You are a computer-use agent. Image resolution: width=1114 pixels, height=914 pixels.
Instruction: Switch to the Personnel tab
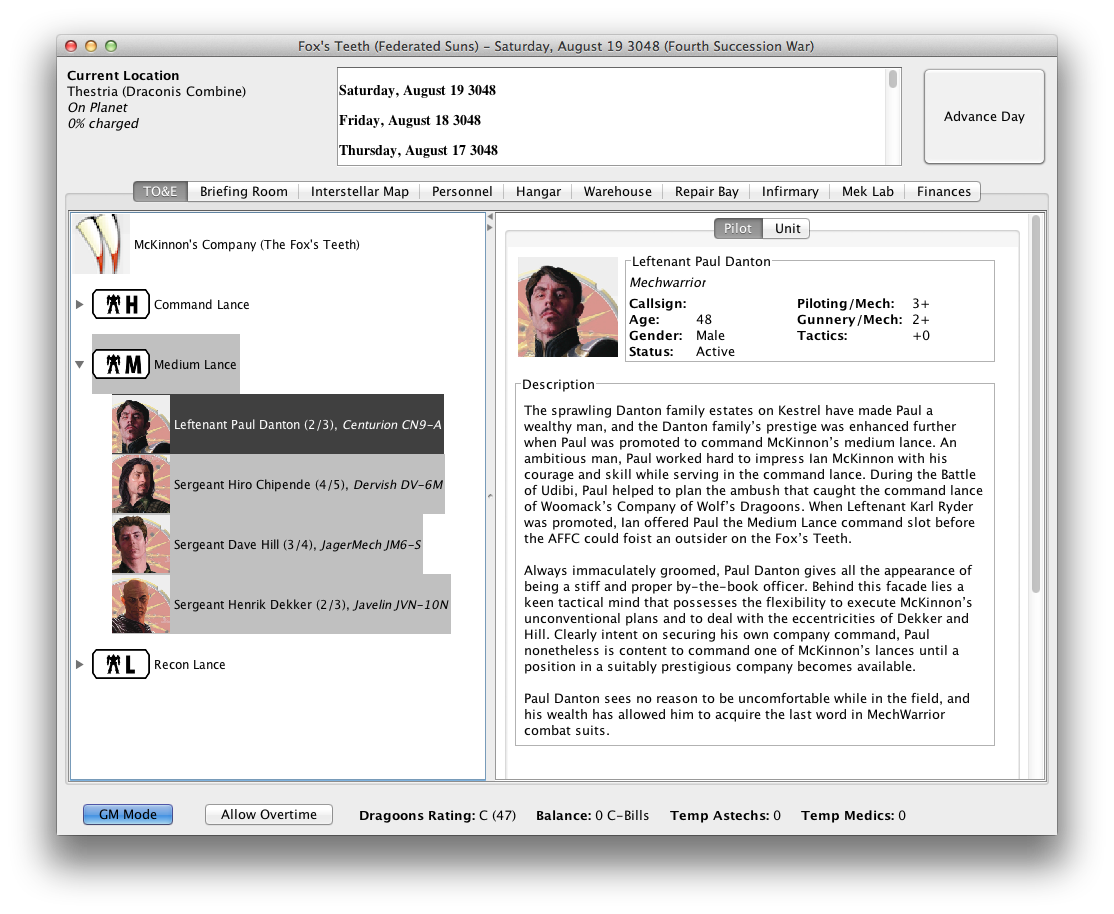pos(462,191)
